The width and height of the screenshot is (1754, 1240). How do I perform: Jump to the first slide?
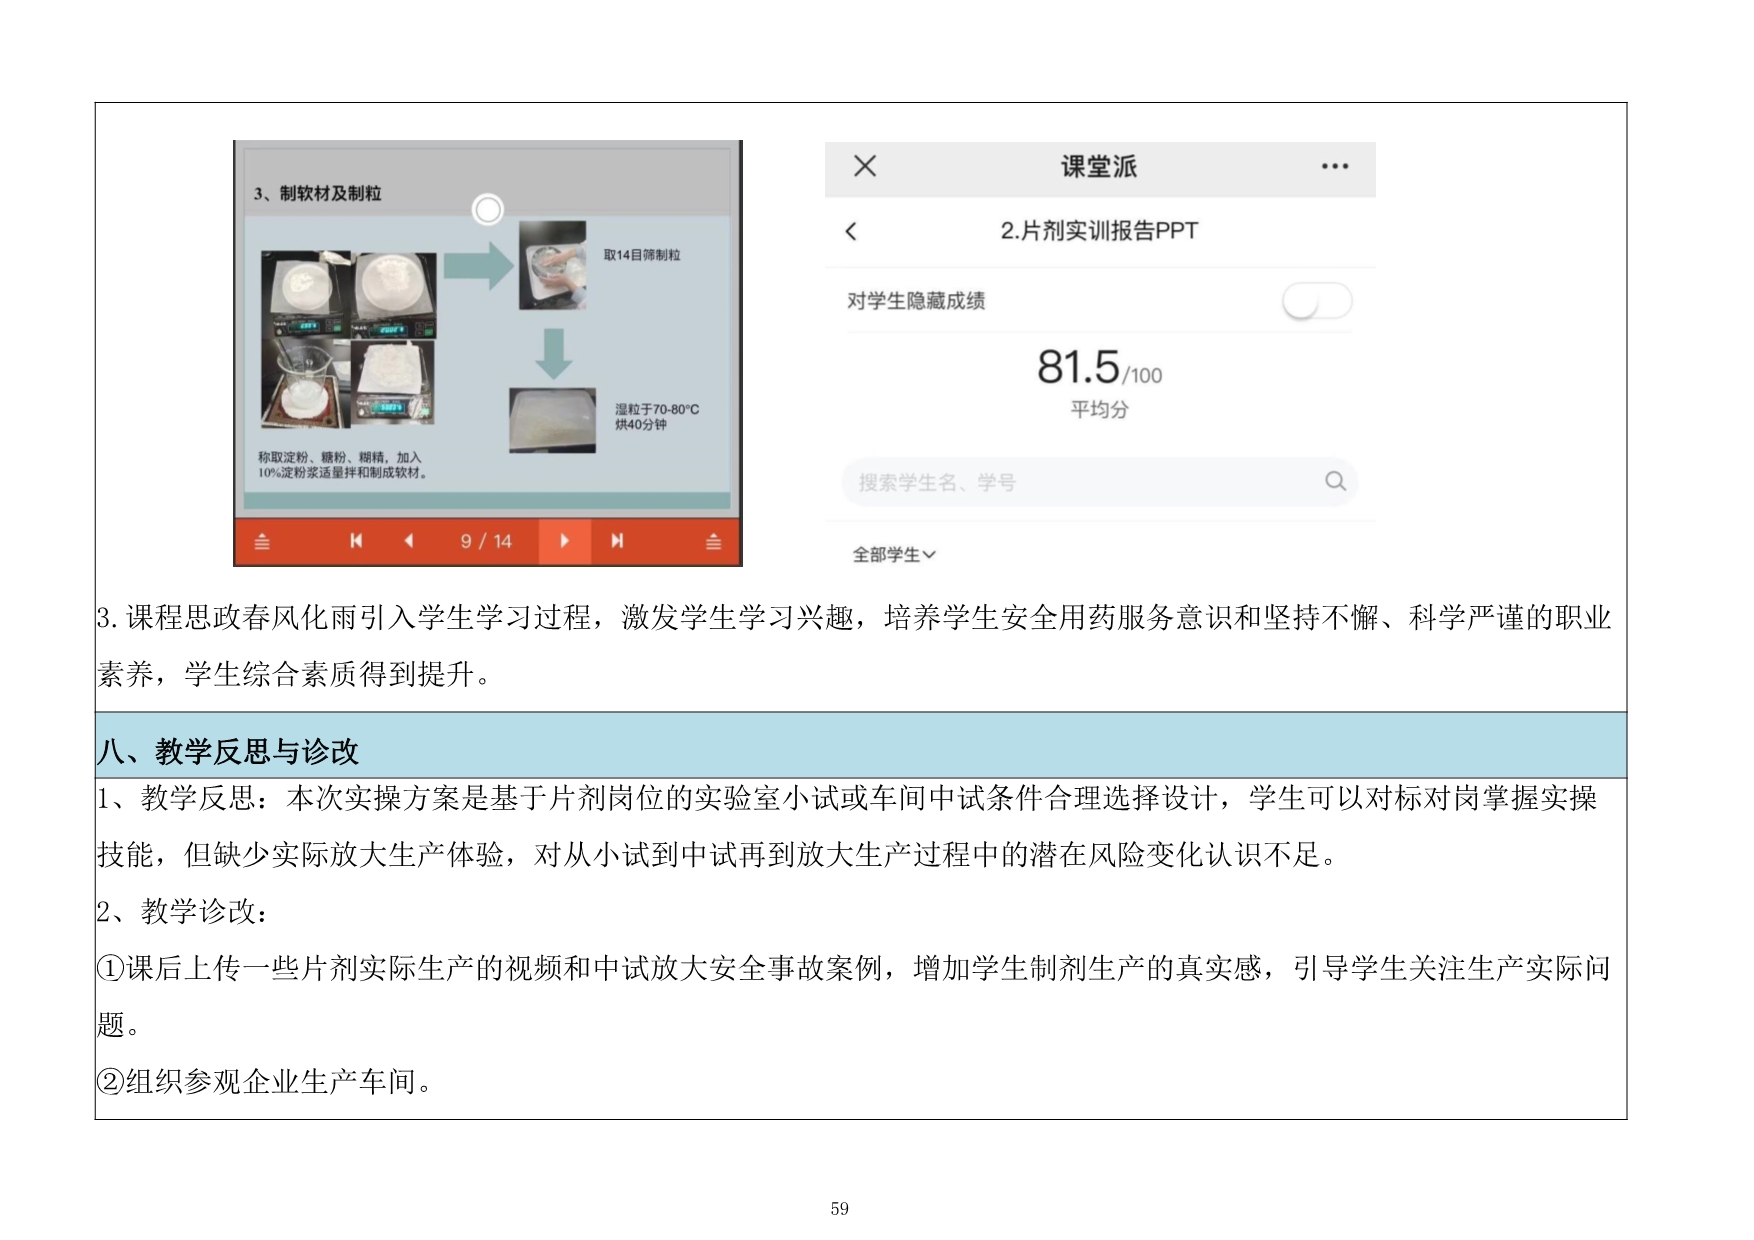[356, 541]
